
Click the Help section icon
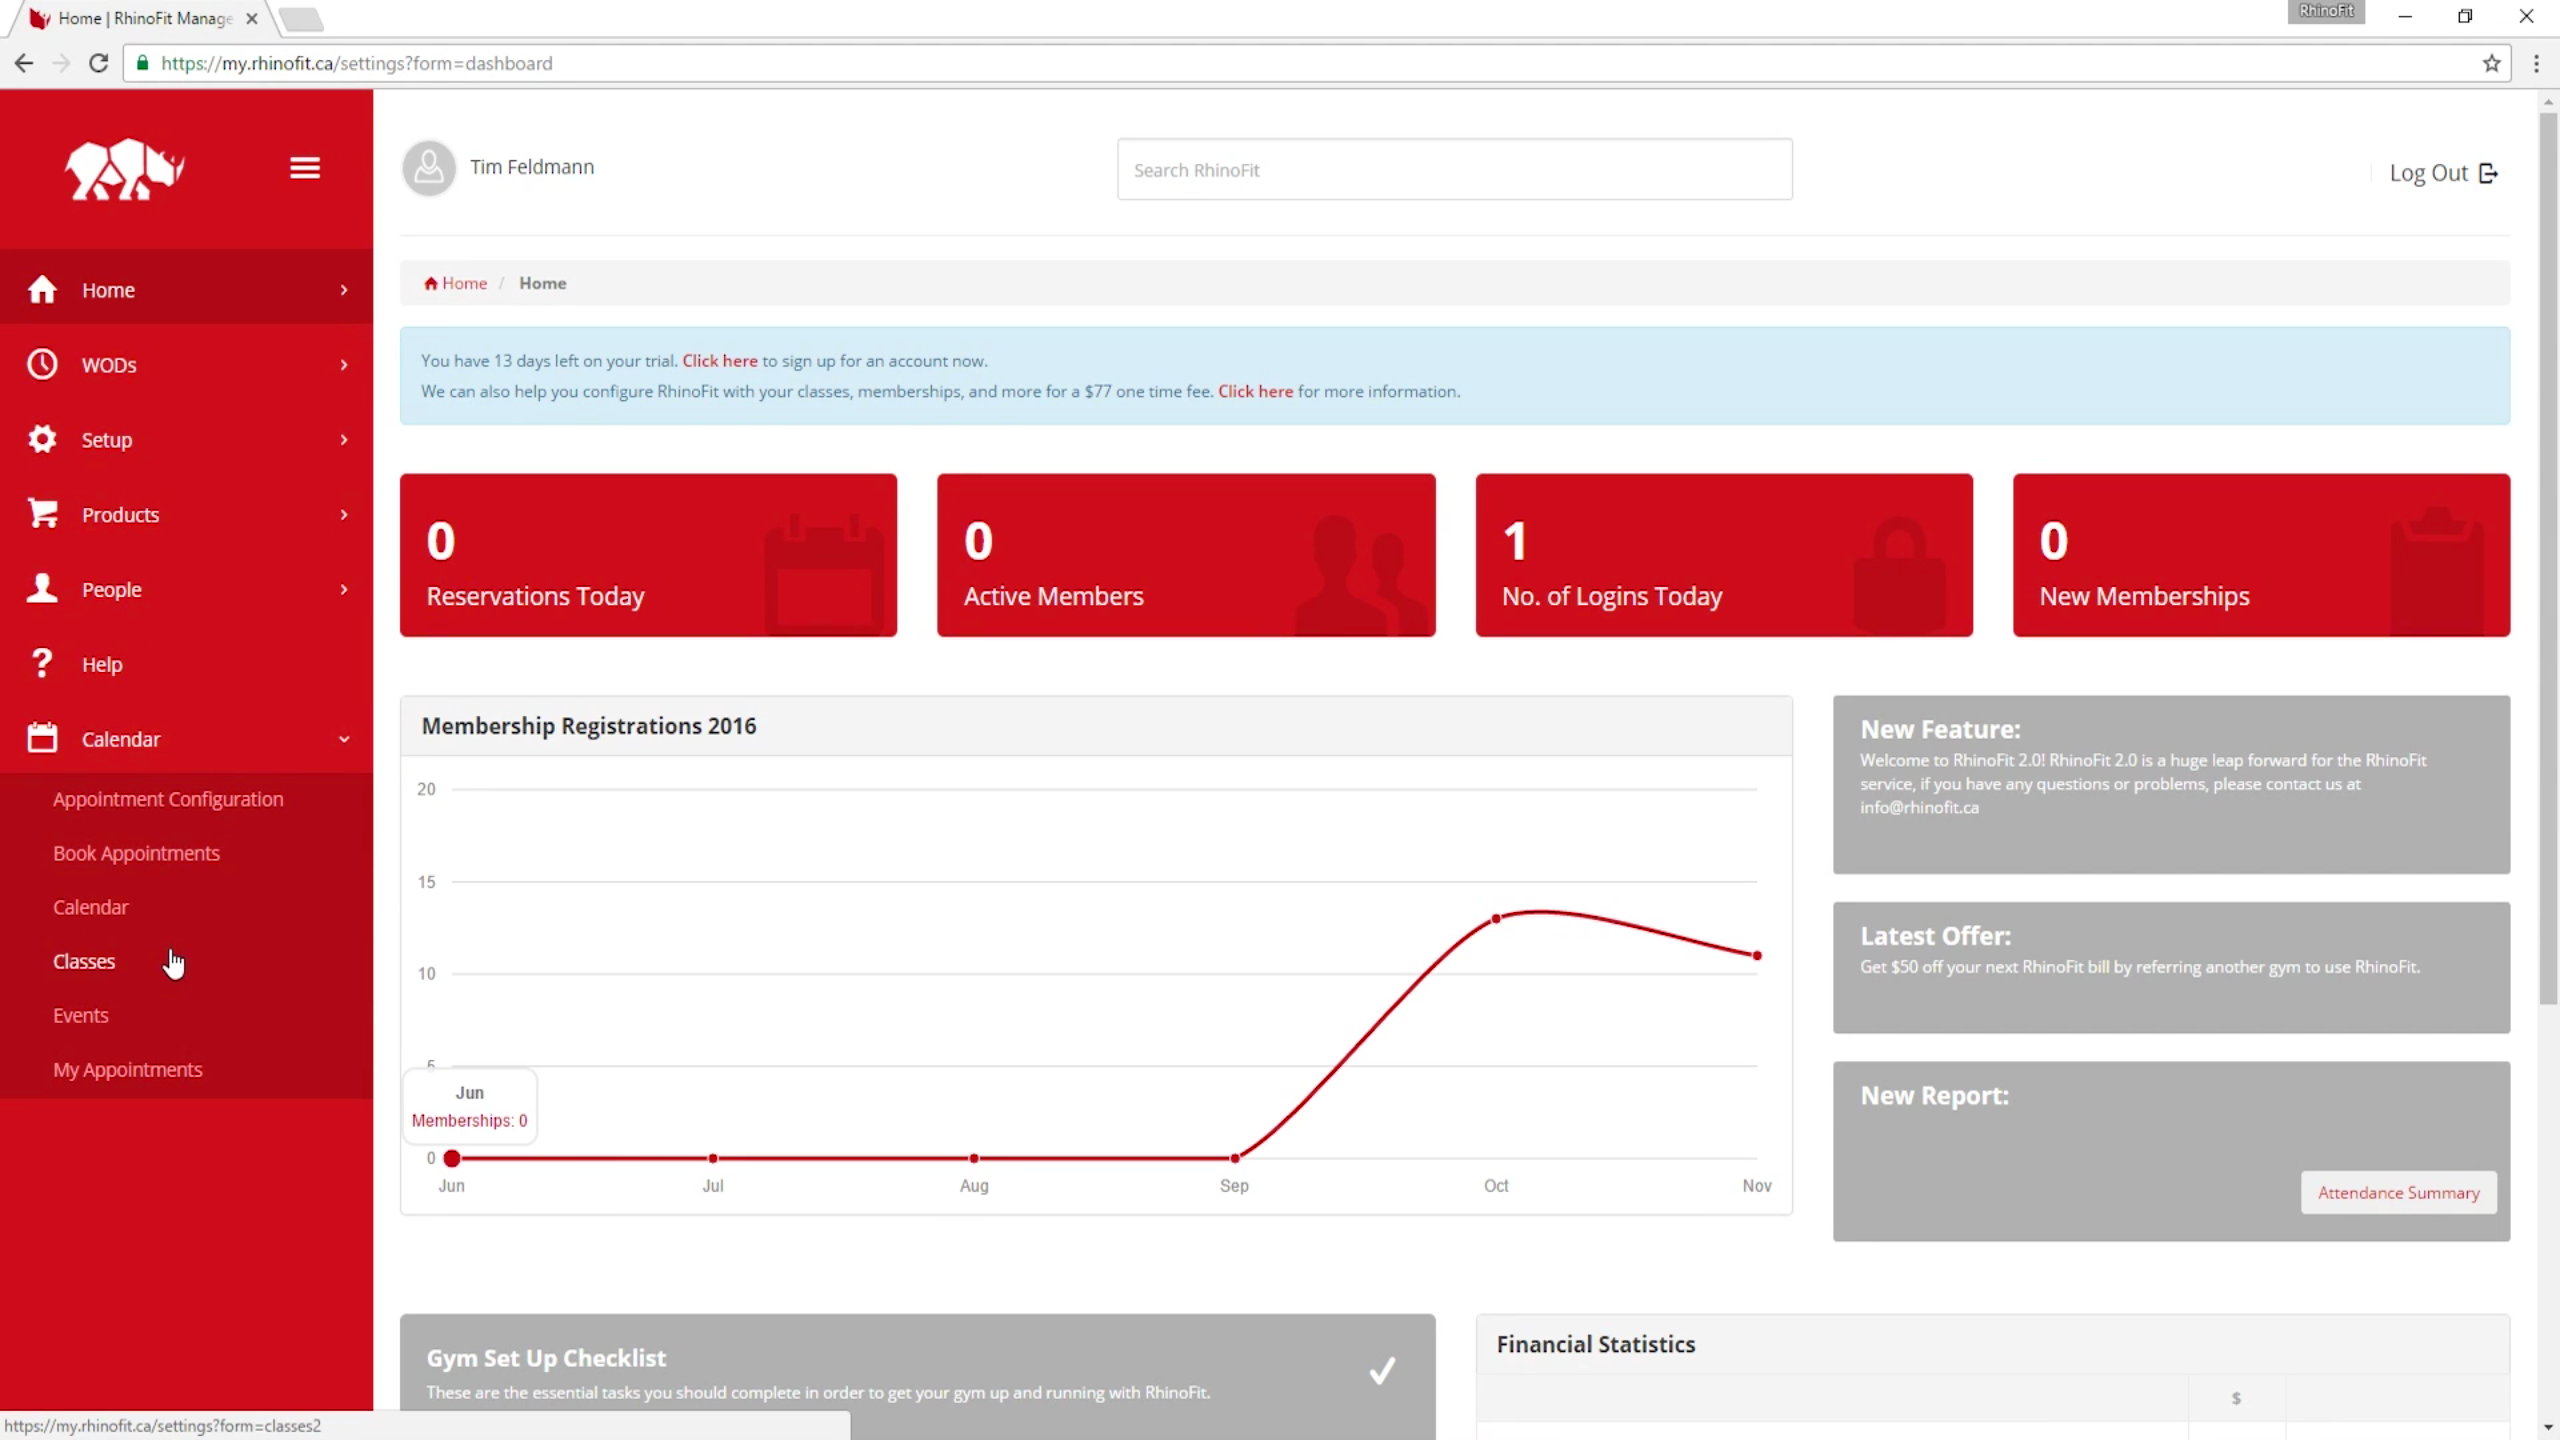click(39, 663)
